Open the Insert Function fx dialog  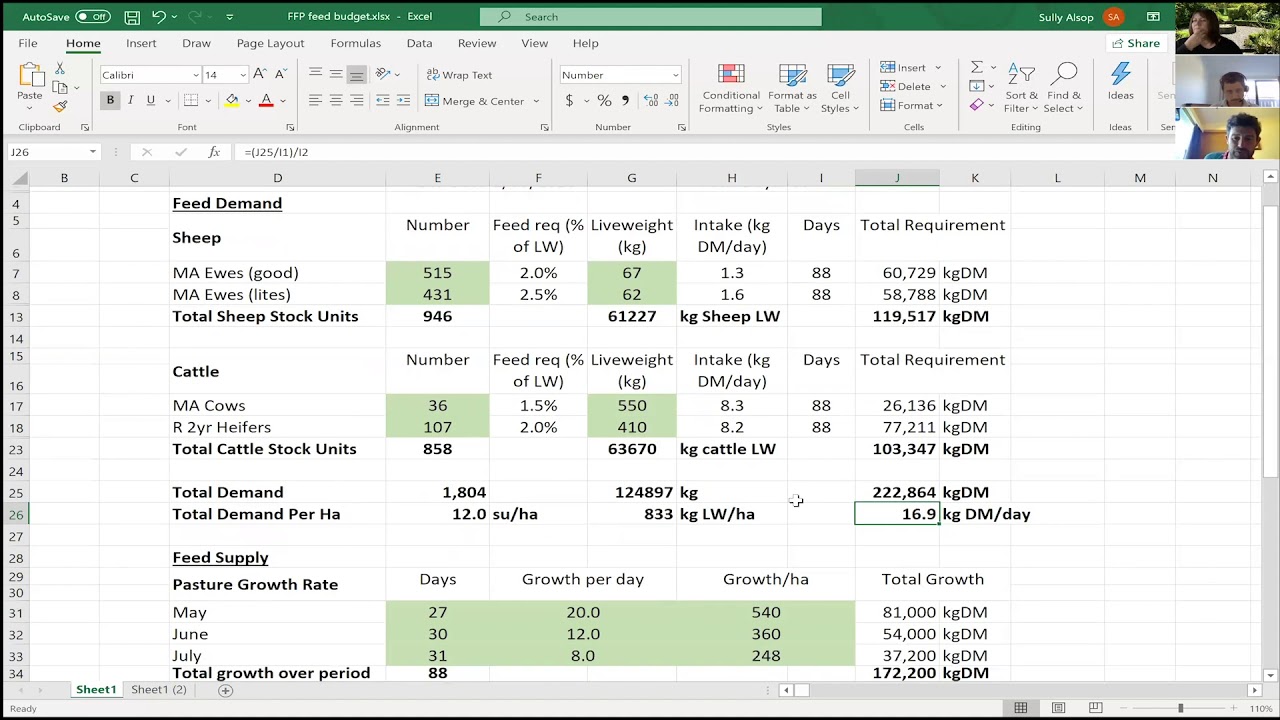point(214,152)
